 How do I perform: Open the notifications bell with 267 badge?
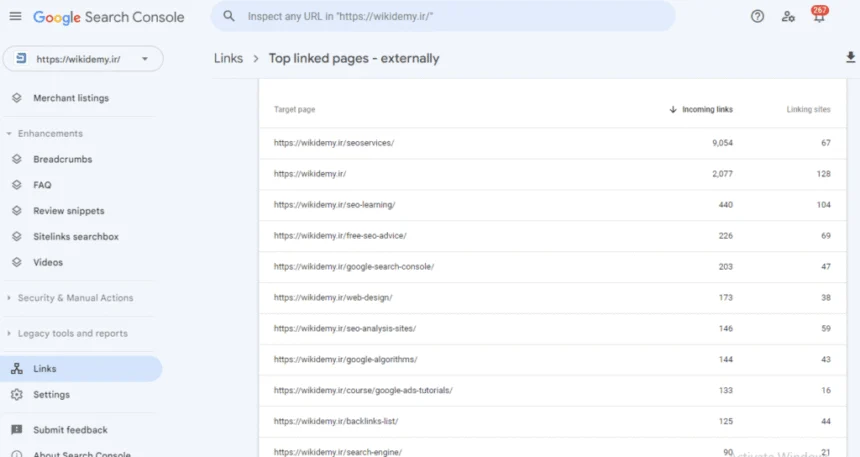[x=819, y=15]
